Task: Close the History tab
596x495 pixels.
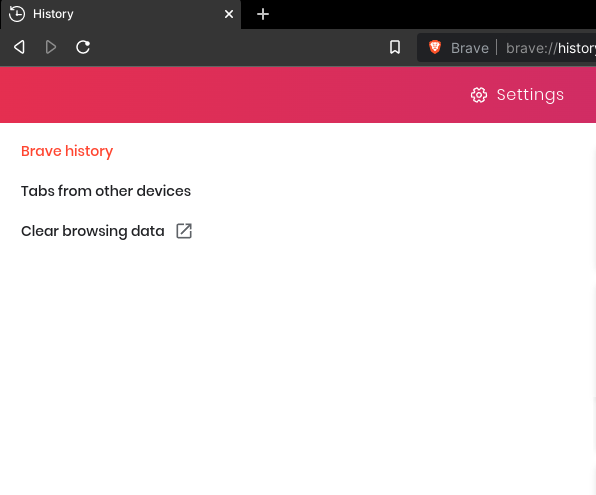Action: click(229, 14)
